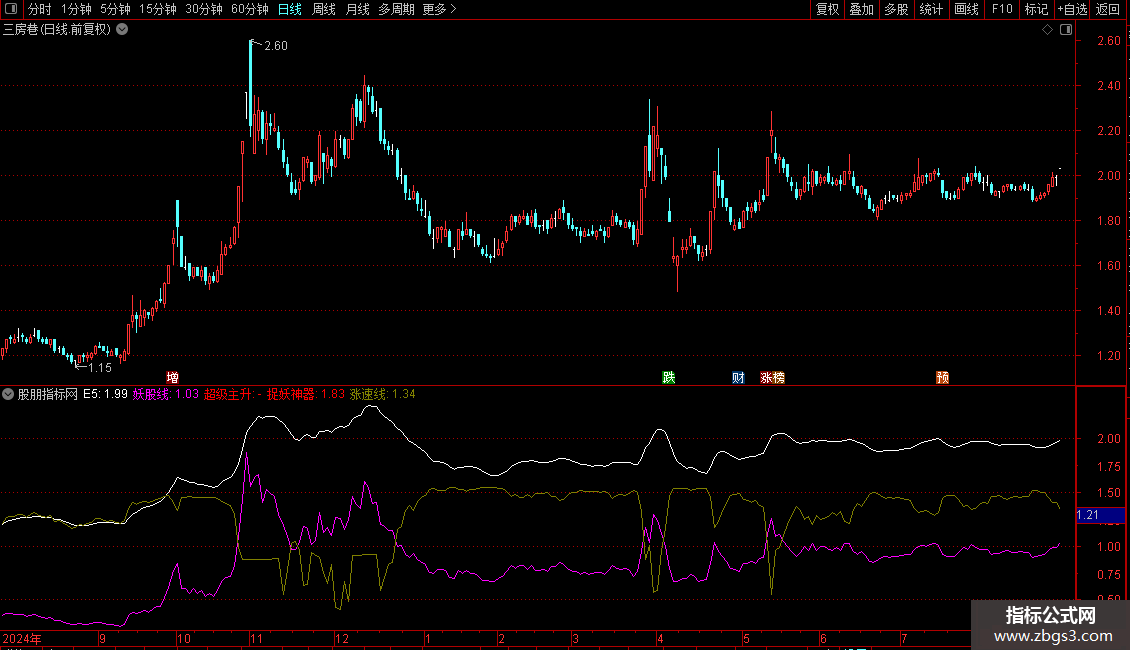The width and height of the screenshot is (1130, 650).
Task: Open 多周期 multi-period view
Action: point(396,9)
